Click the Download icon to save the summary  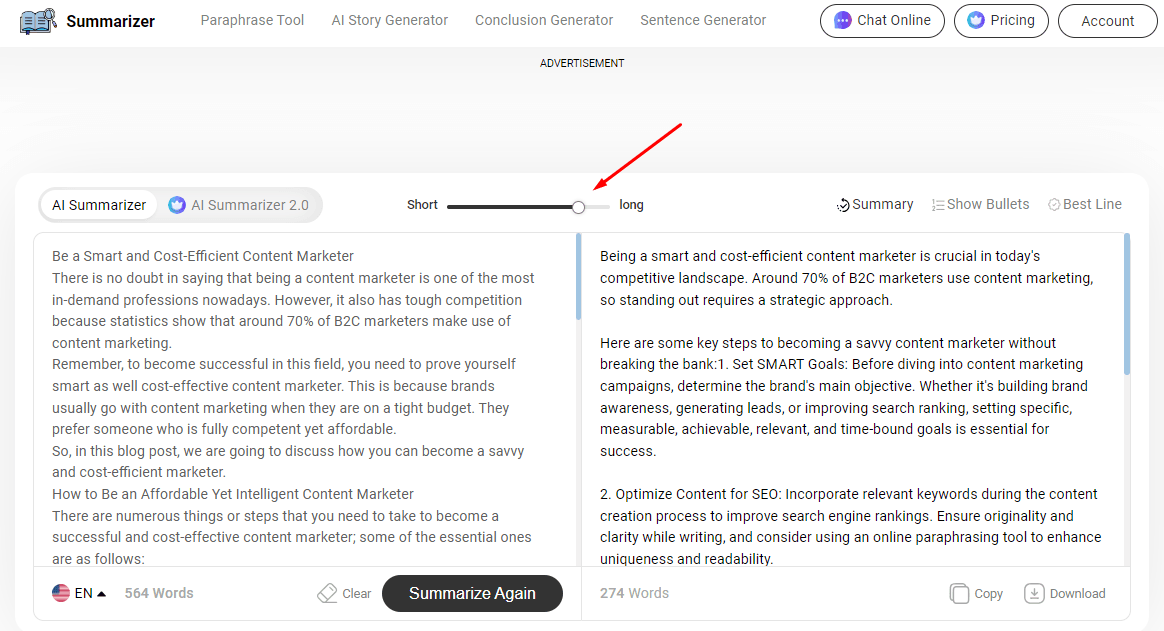tap(1034, 593)
